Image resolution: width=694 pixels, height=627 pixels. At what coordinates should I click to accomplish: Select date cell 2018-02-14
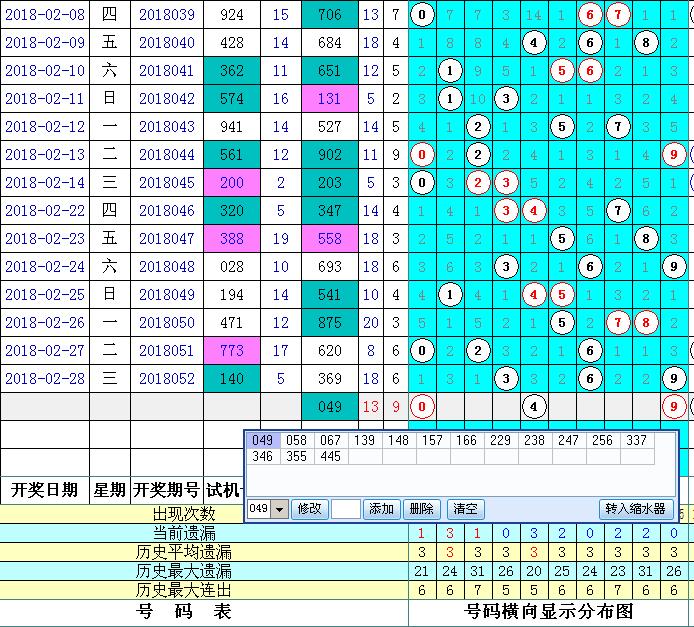tap(44, 183)
